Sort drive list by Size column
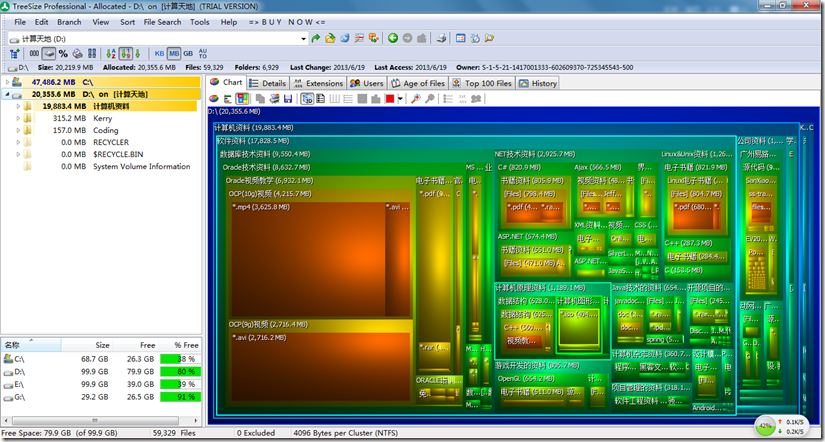 (x=87, y=345)
